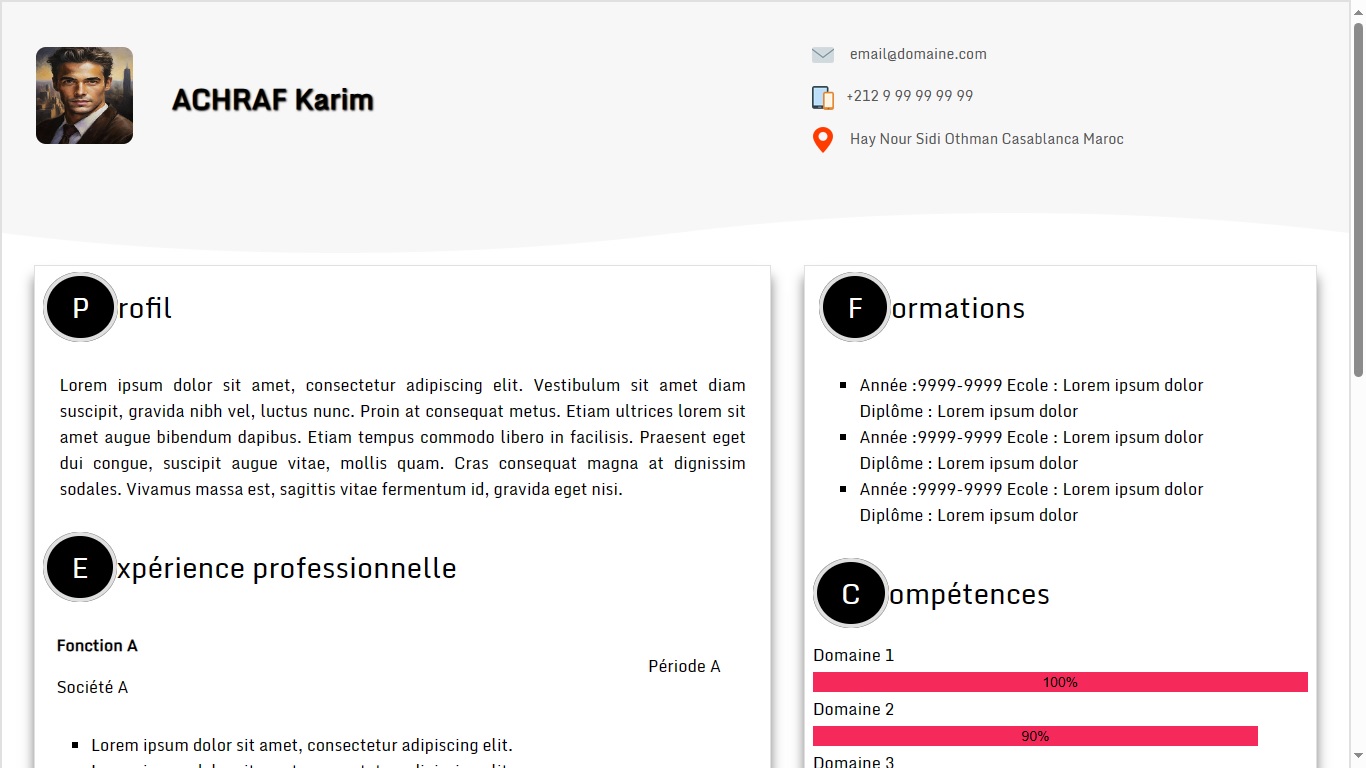Click the Domaine 2 90% progress bar

[x=1035, y=736]
